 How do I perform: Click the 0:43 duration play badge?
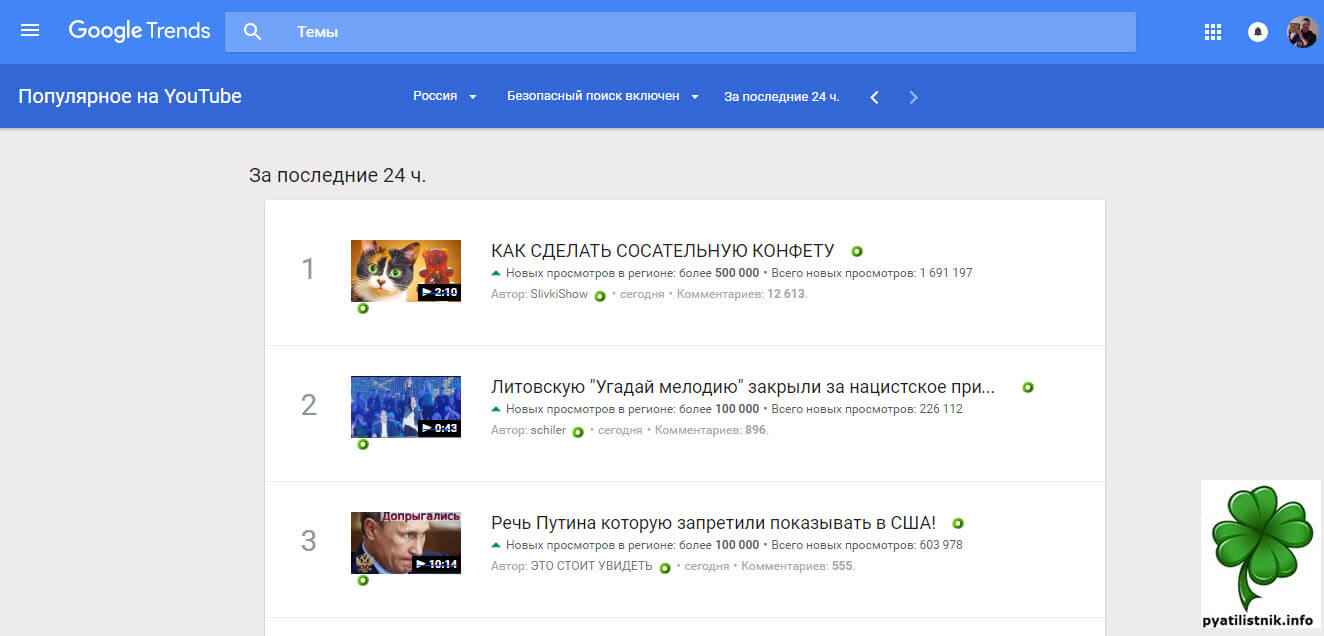tap(439, 428)
